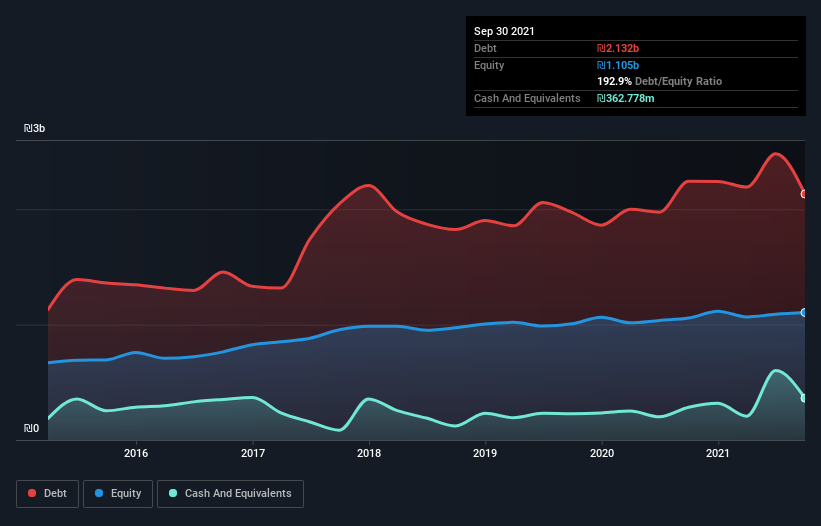This screenshot has height=526, width=821.
Task: Click the 2017 x-axis label
Action: tap(253, 453)
